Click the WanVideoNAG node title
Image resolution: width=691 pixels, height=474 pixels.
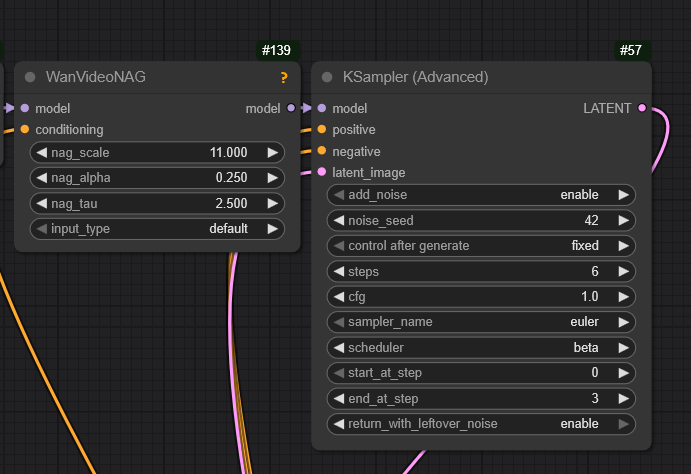(96, 77)
